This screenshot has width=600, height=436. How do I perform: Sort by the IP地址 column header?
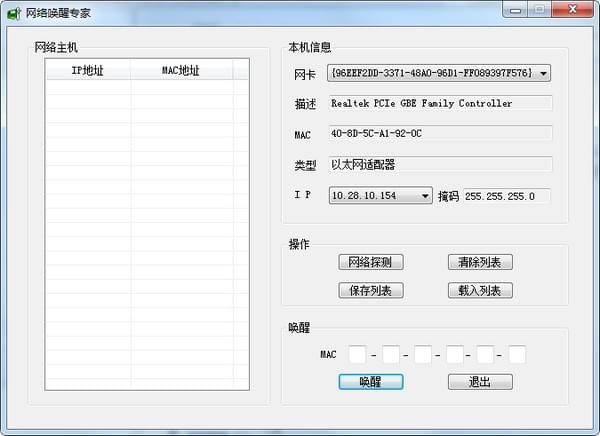pos(88,70)
